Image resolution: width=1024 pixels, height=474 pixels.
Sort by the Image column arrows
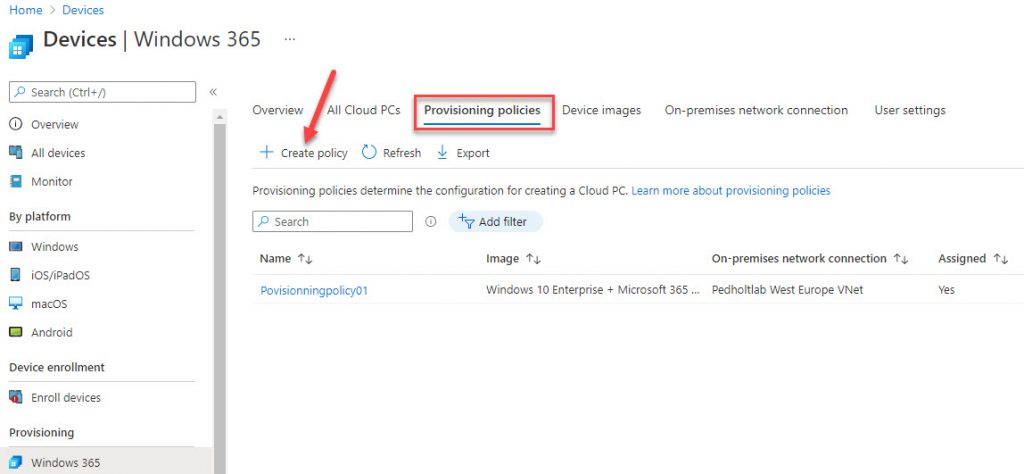click(x=534, y=259)
